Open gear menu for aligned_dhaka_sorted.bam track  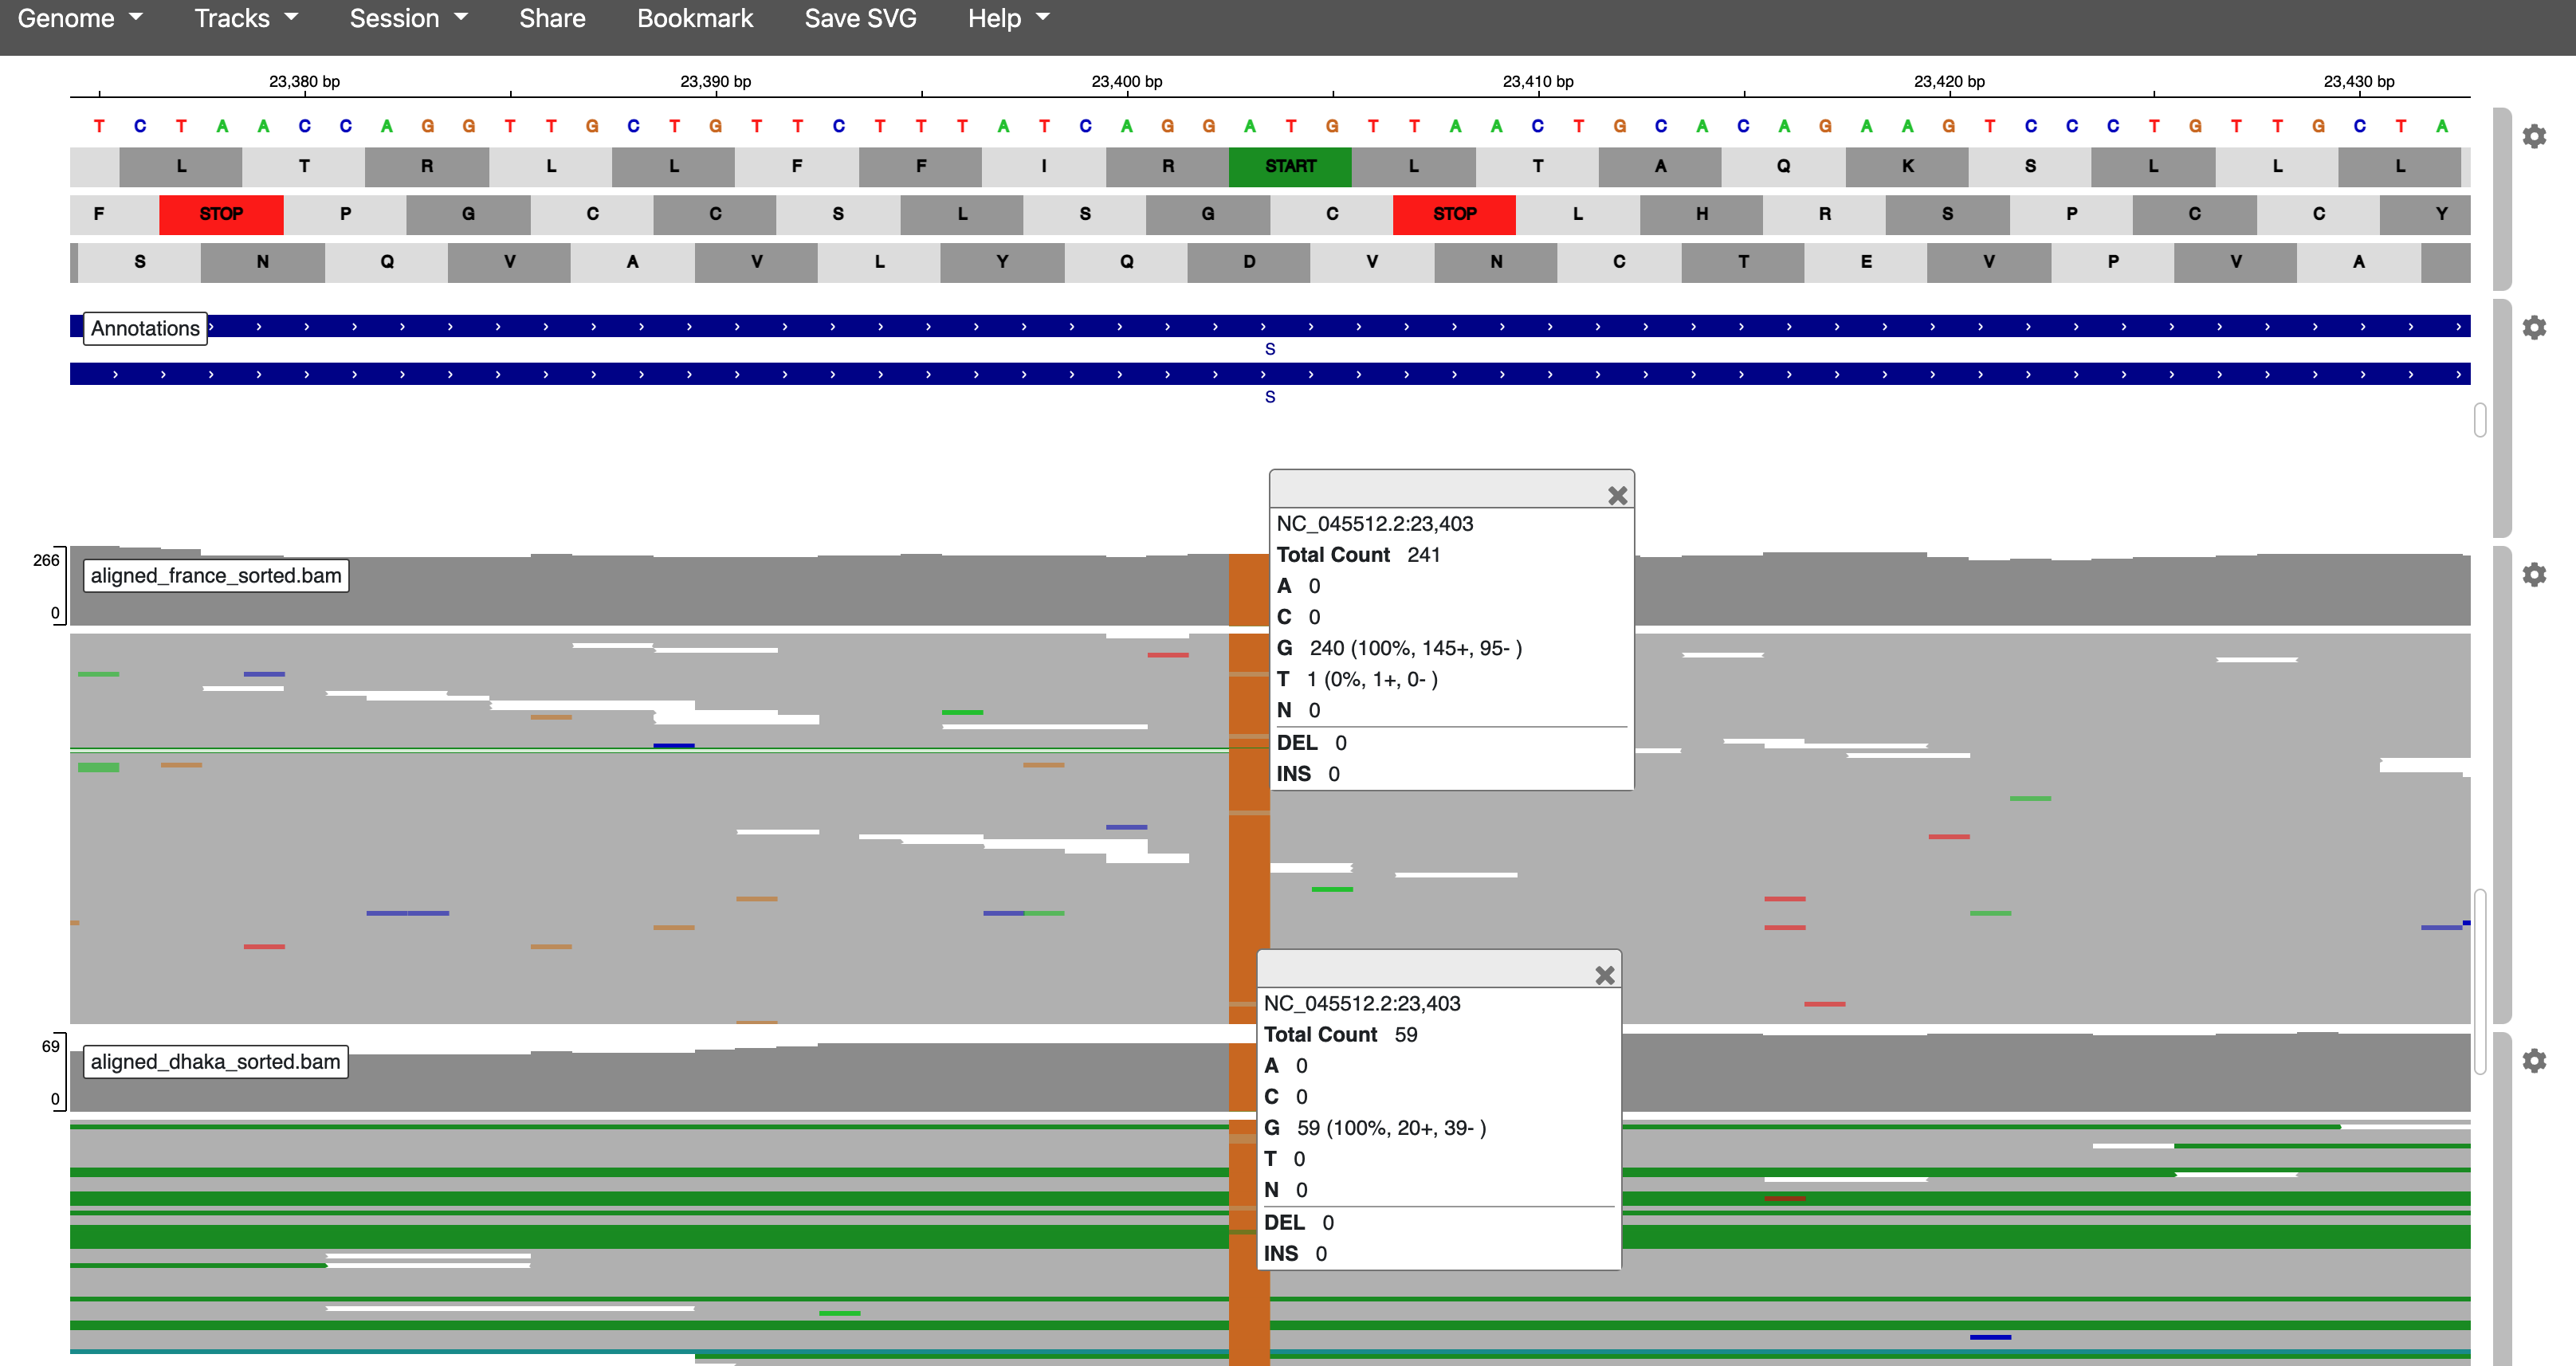click(2534, 1060)
